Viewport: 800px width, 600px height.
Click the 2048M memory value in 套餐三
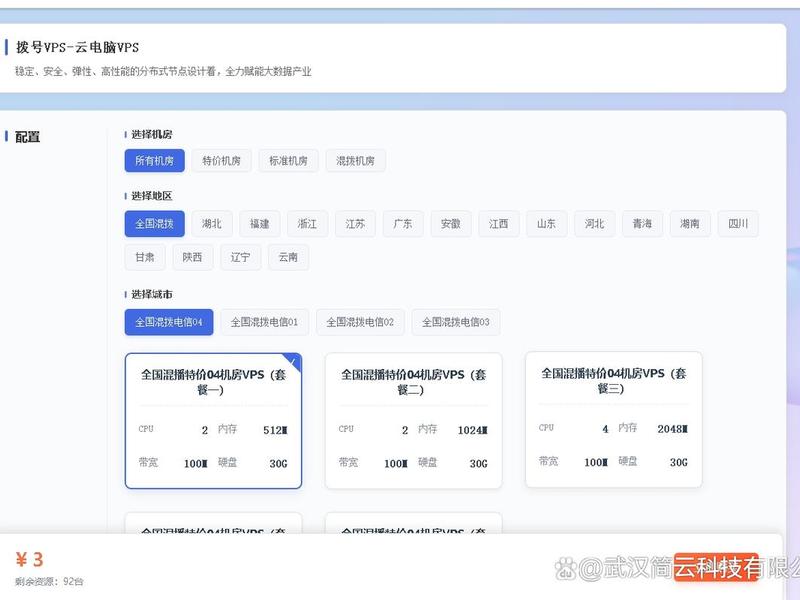(x=672, y=429)
